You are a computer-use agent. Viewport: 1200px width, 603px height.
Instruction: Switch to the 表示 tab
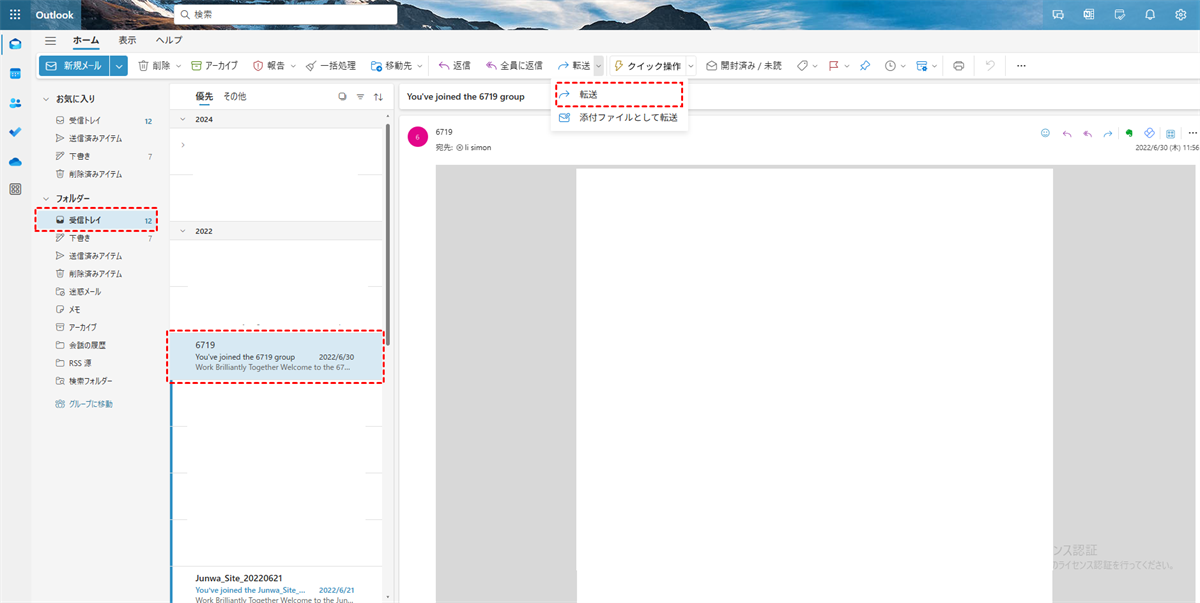pyautogui.click(x=127, y=40)
